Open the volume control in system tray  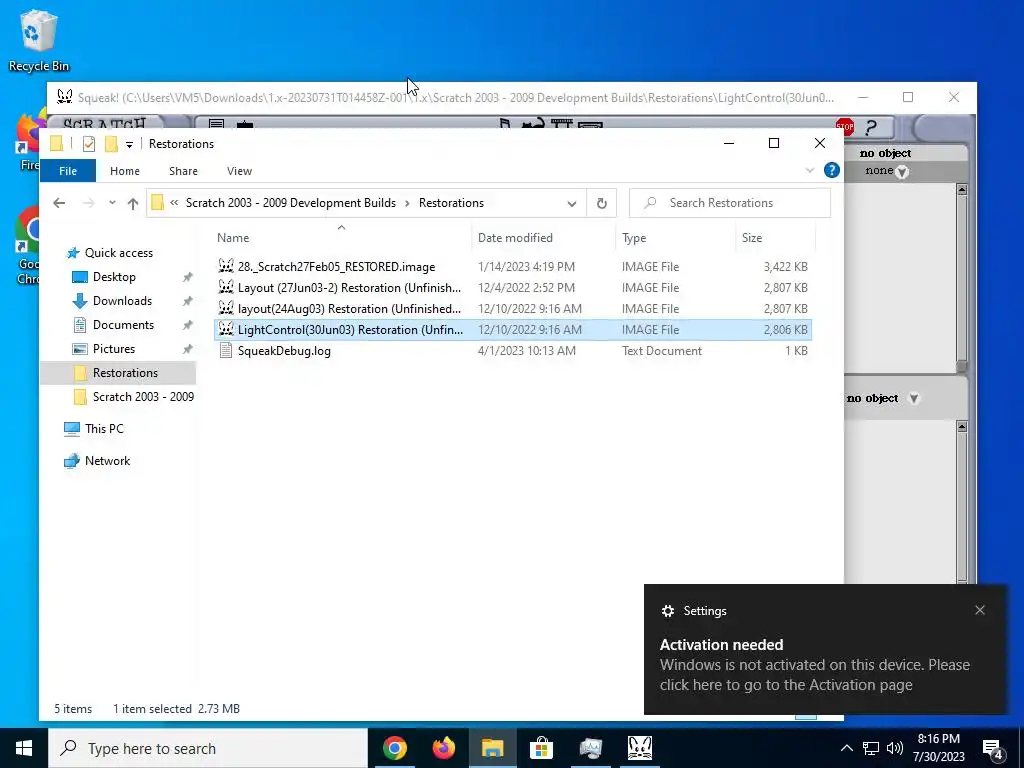[x=895, y=748]
